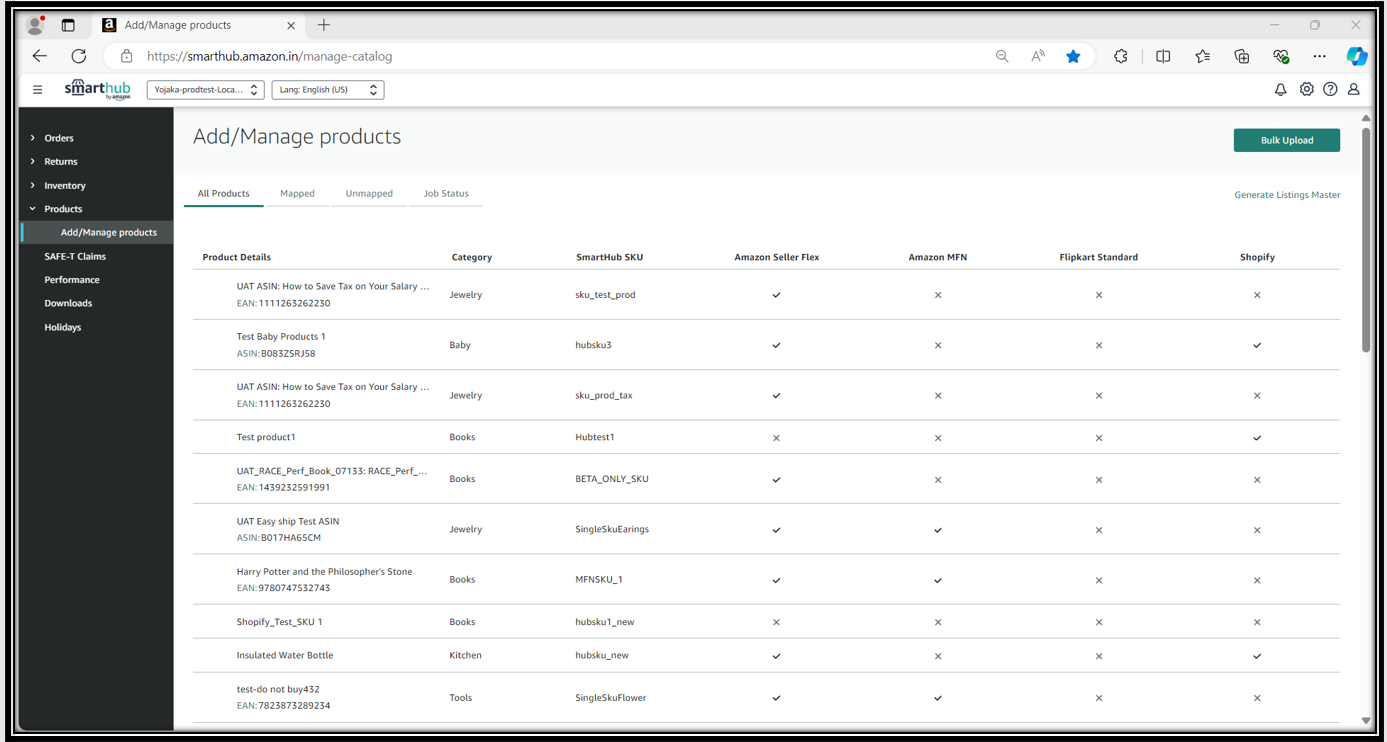1387x742 pixels.
Task: Click Shopify_Test_SKU 1 product name
Action: 279,622
